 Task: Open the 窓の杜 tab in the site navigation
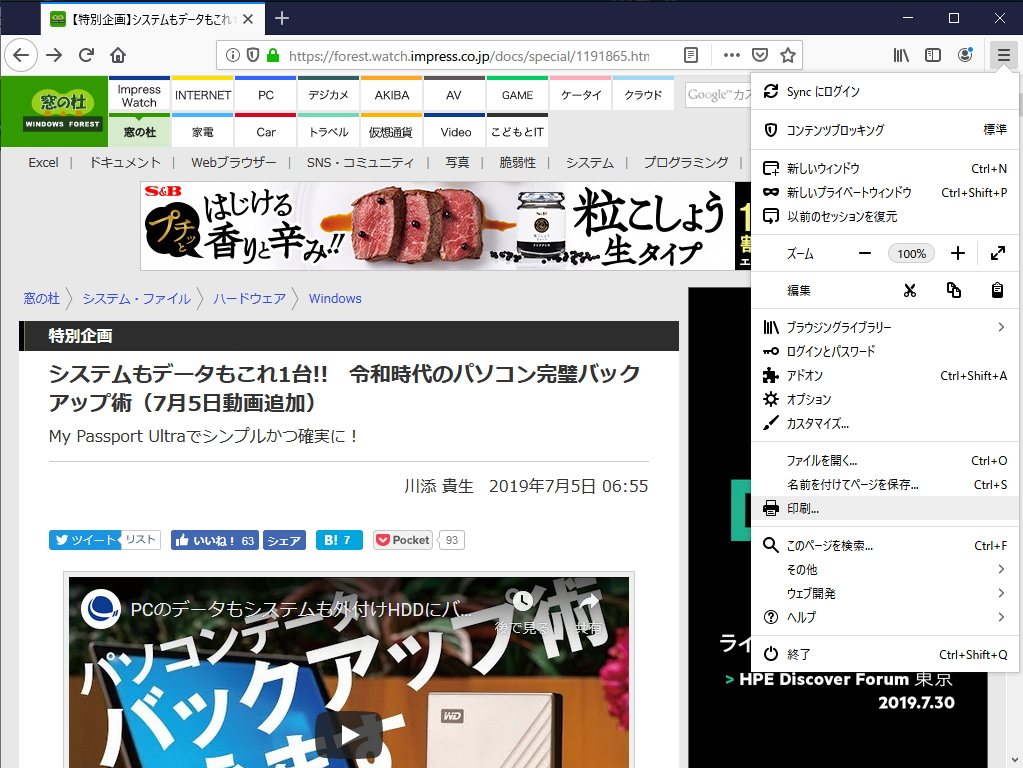[x=139, y=130]
